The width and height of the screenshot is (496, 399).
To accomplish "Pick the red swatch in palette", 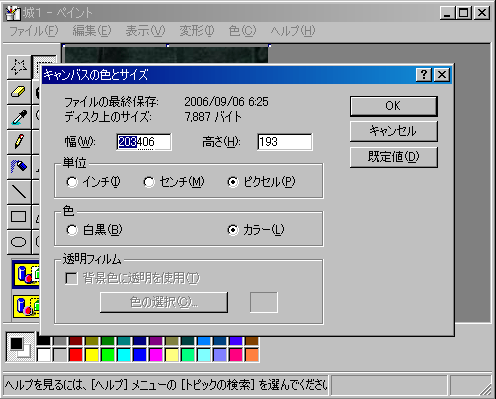I will tap(76, 355).
